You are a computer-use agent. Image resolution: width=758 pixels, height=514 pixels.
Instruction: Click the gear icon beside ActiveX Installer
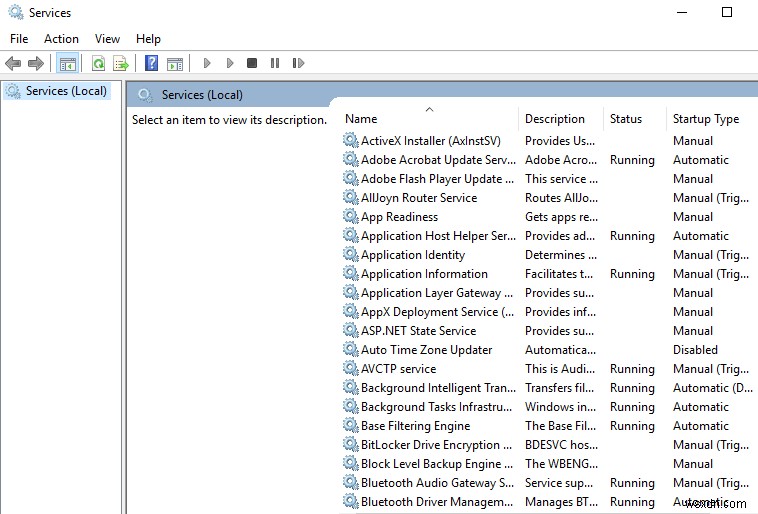(350, 140)
